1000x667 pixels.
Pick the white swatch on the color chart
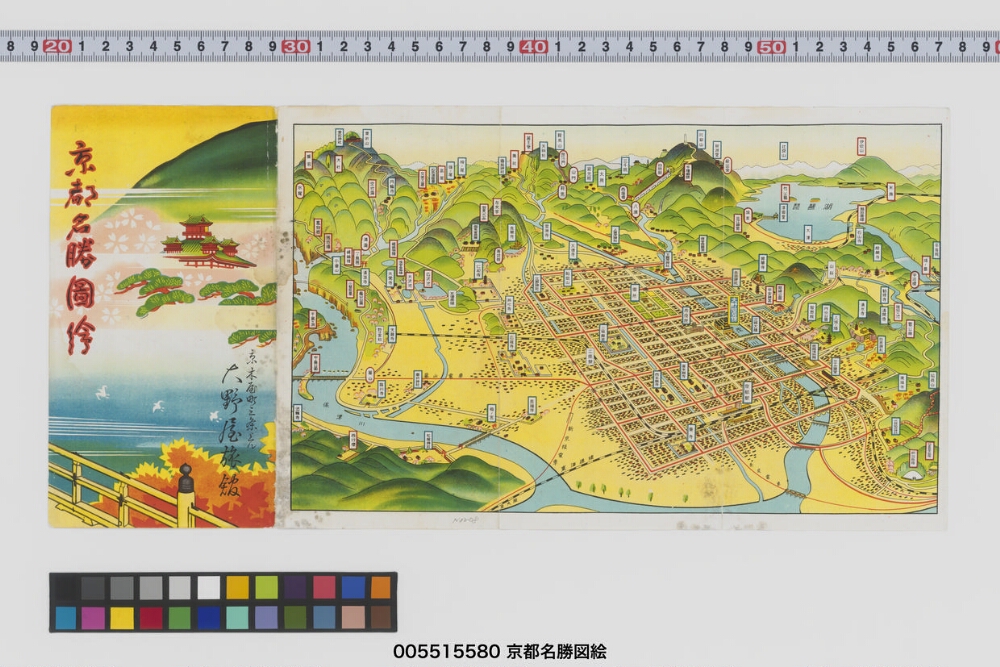pyautogui.click(x=209, y=587)
